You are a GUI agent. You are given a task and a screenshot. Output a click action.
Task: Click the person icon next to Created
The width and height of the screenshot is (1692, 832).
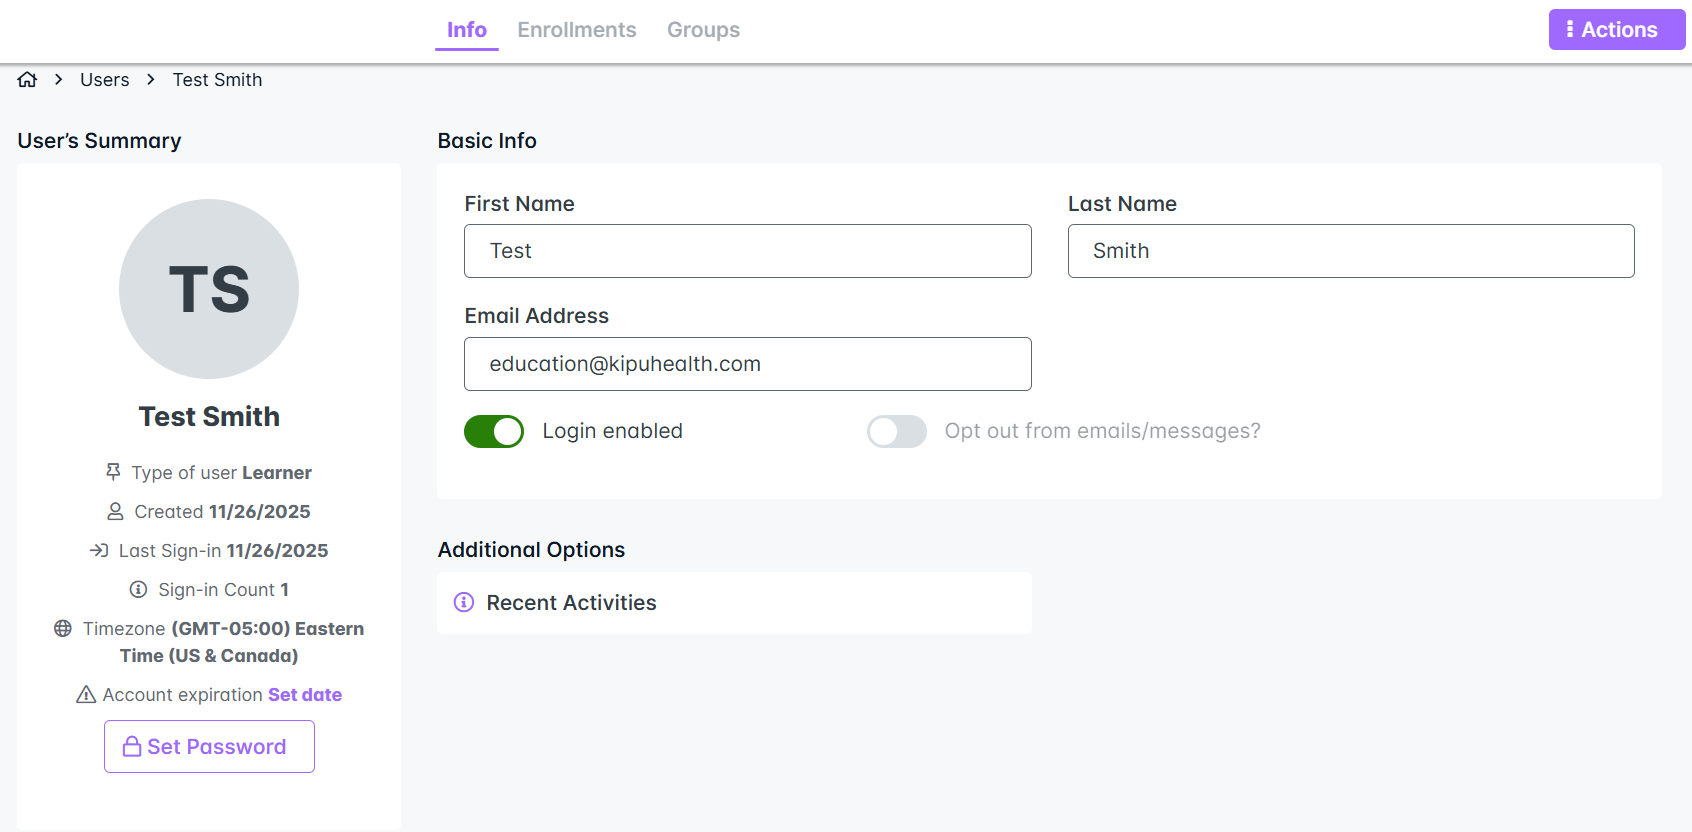(x=116, y=512)
